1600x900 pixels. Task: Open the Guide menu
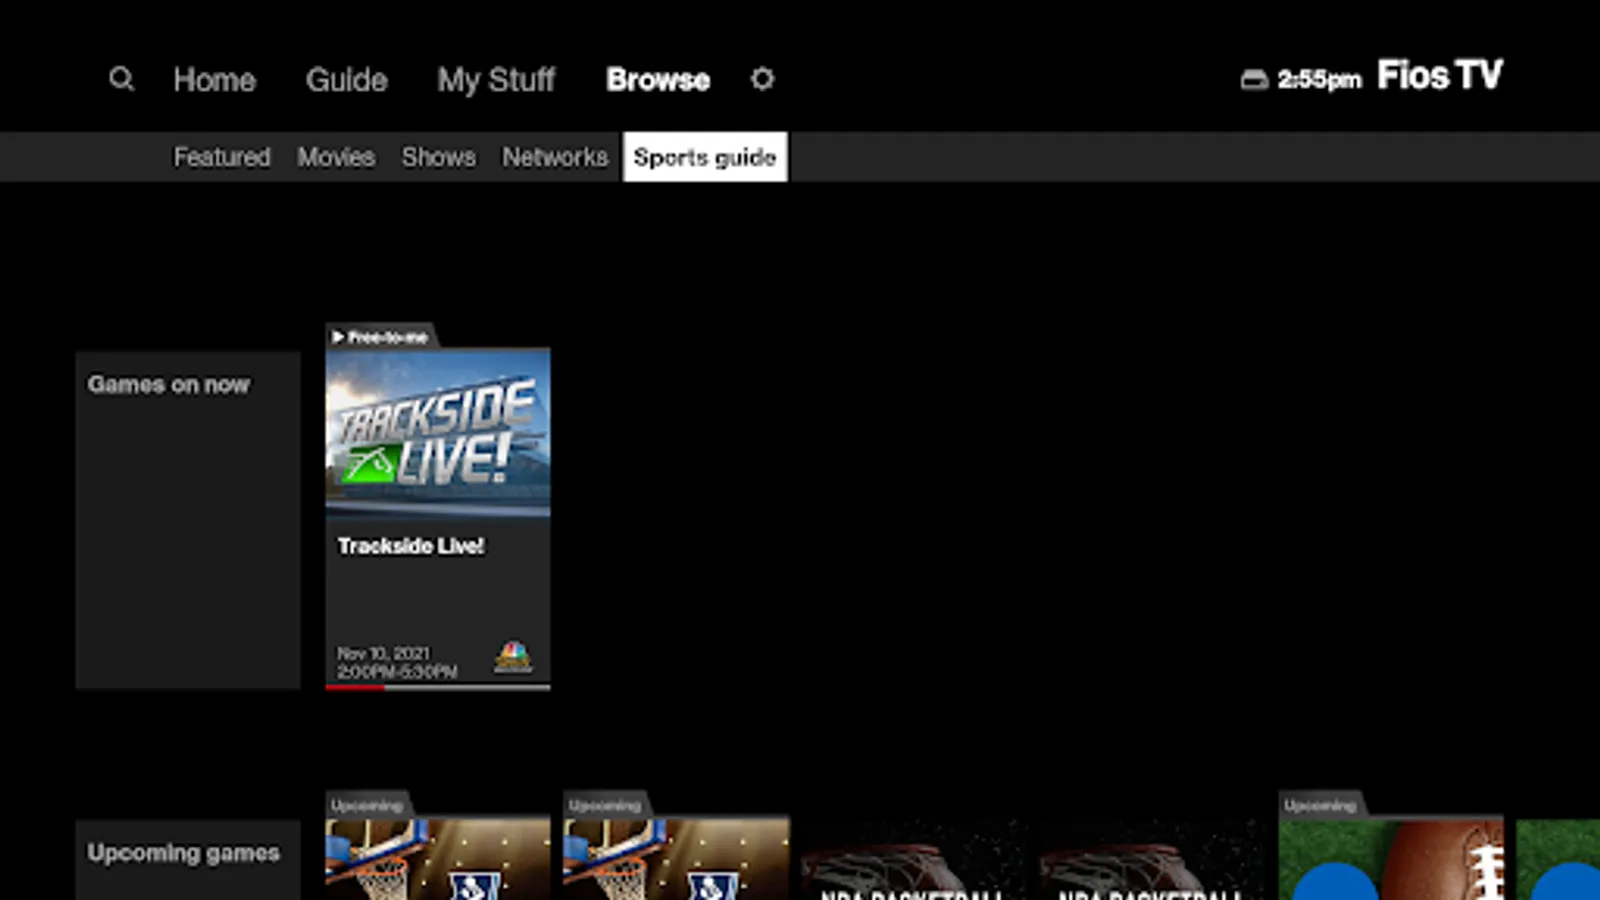pyautogui.click(x=346, y=80)
